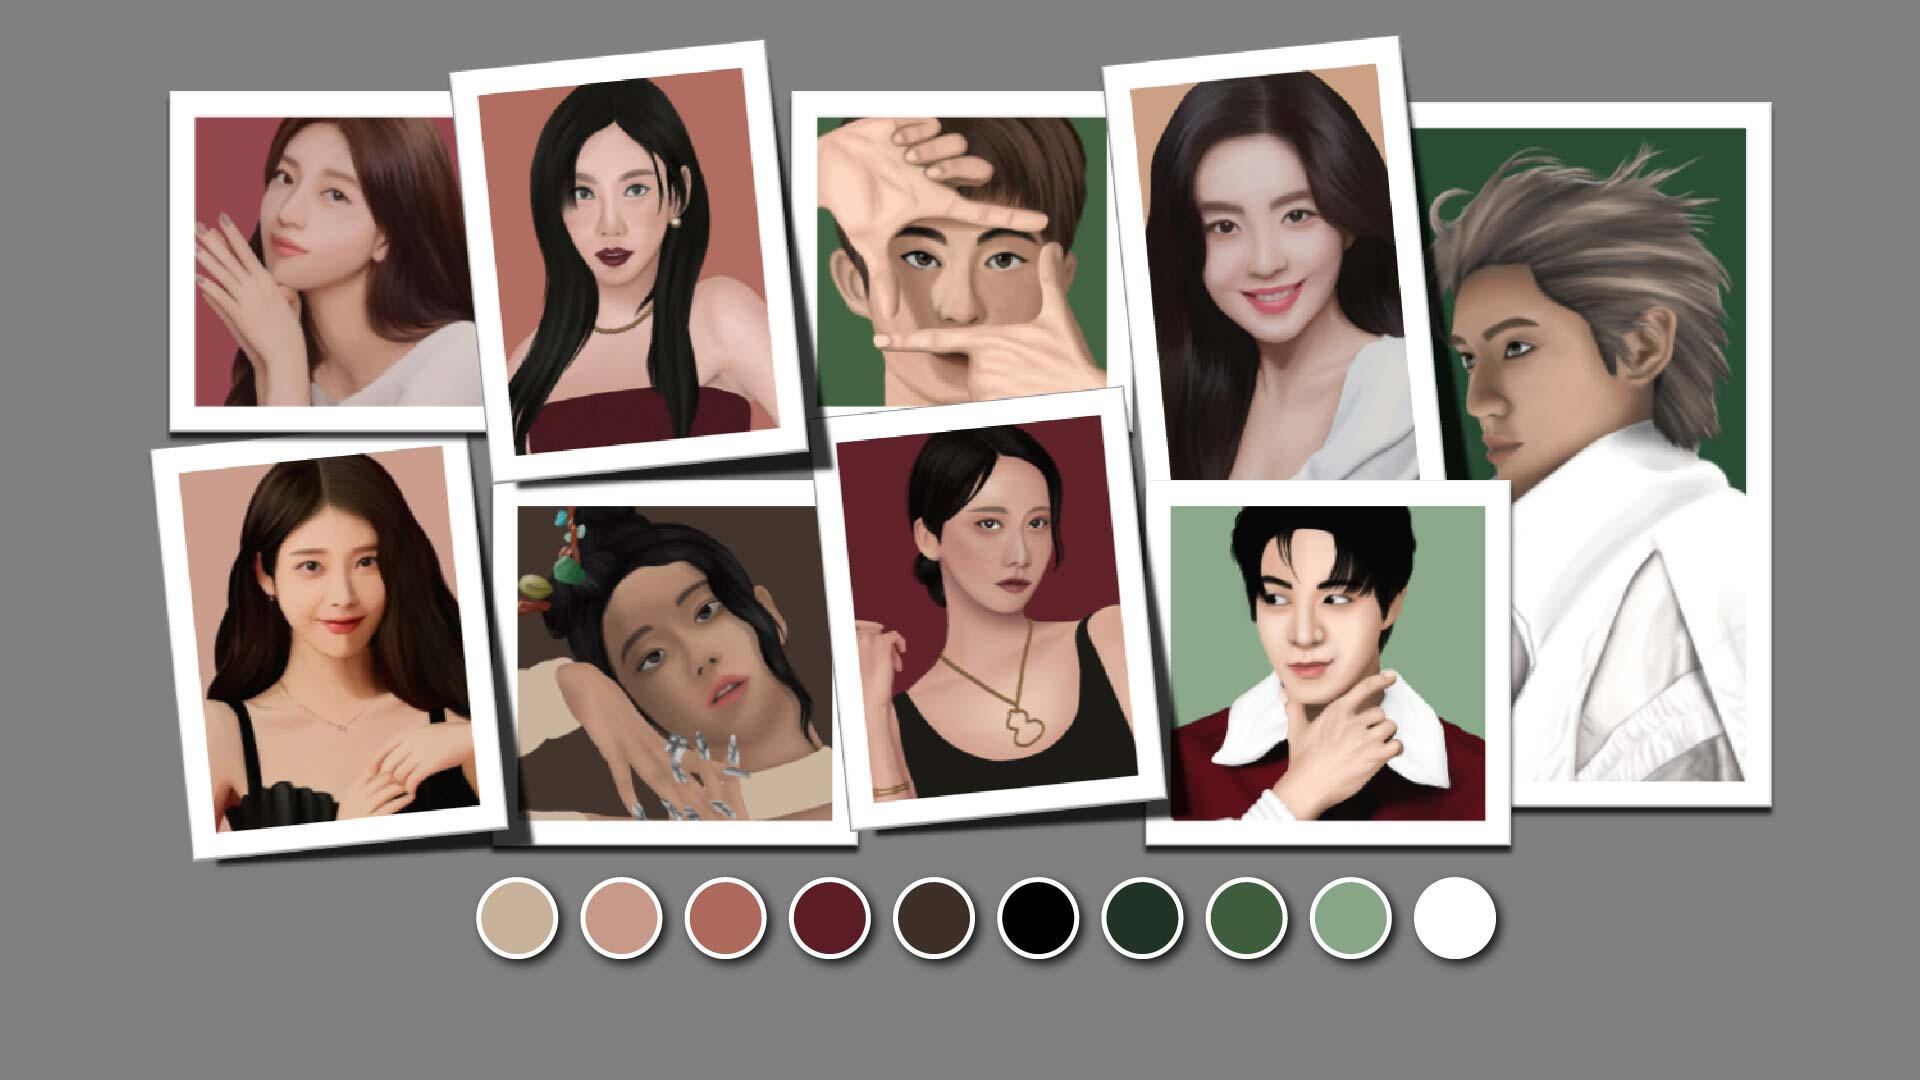
Task: Choose the burgundy maroon color swatch
Action: pyautogui.click(x=829, y=918)
